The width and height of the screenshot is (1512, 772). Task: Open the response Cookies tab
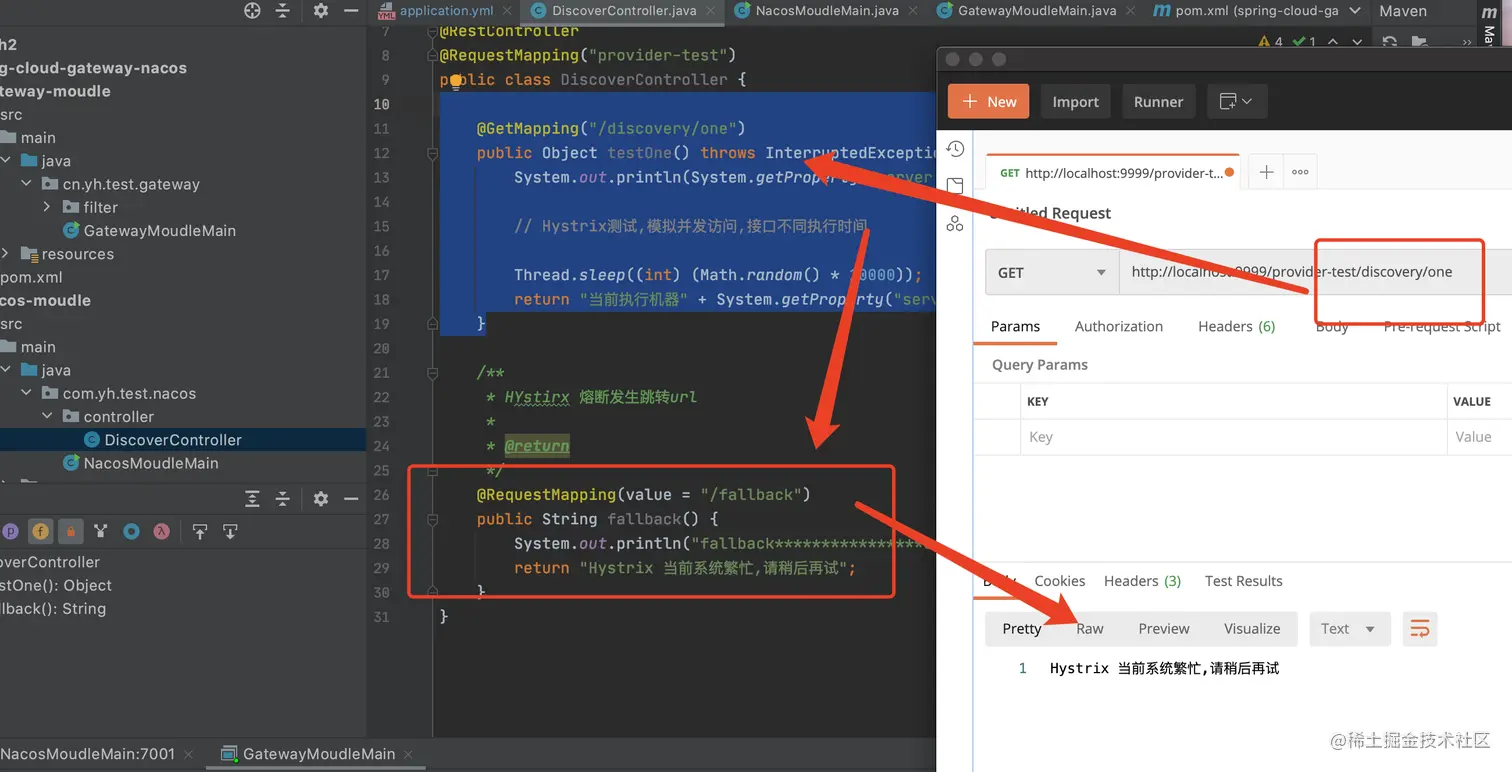click(1060, 581)
